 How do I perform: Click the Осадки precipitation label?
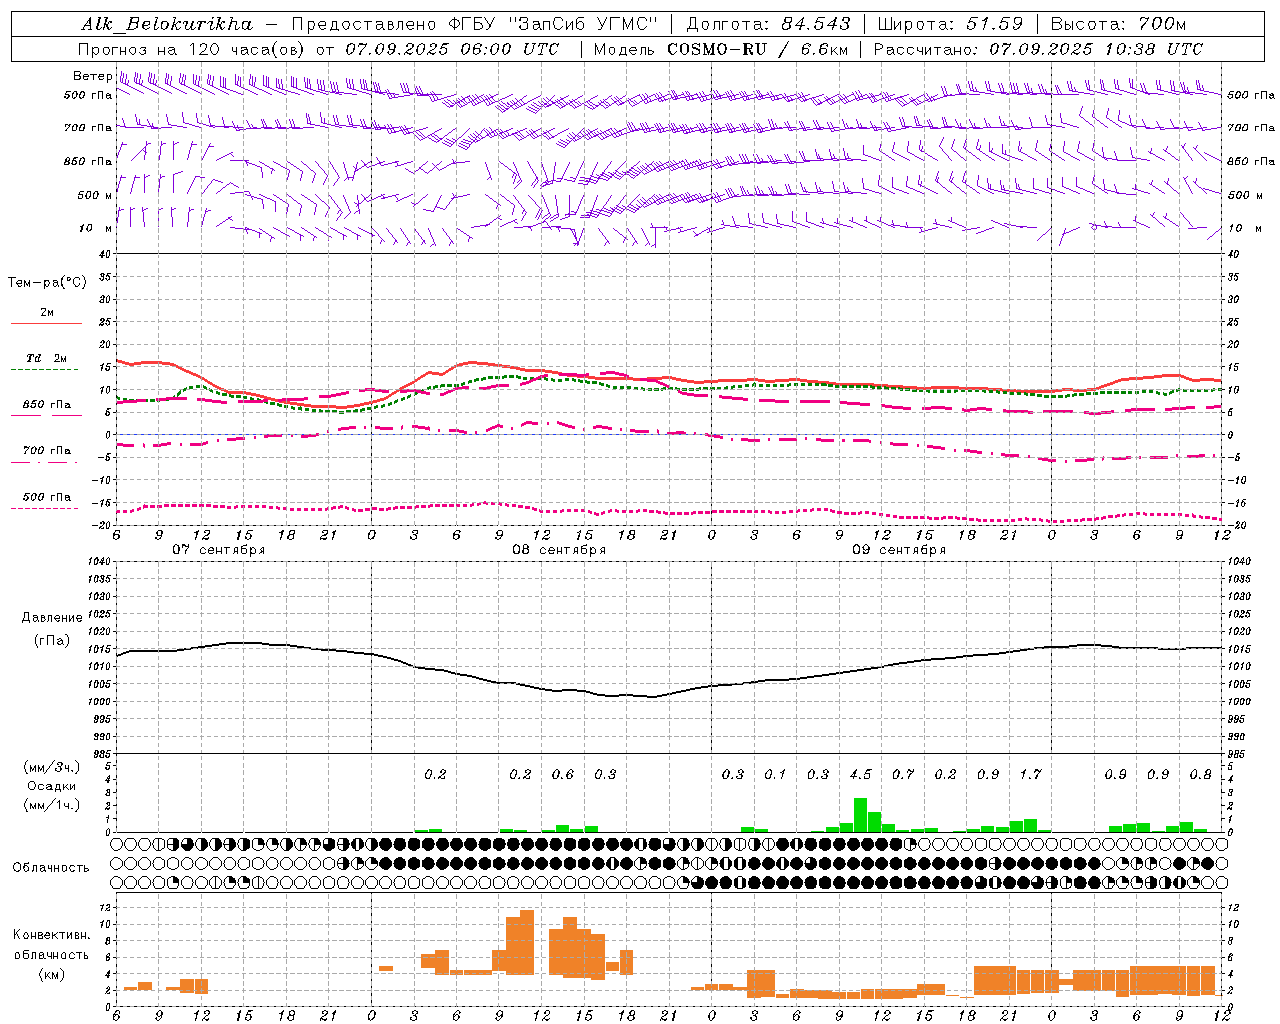52,786
